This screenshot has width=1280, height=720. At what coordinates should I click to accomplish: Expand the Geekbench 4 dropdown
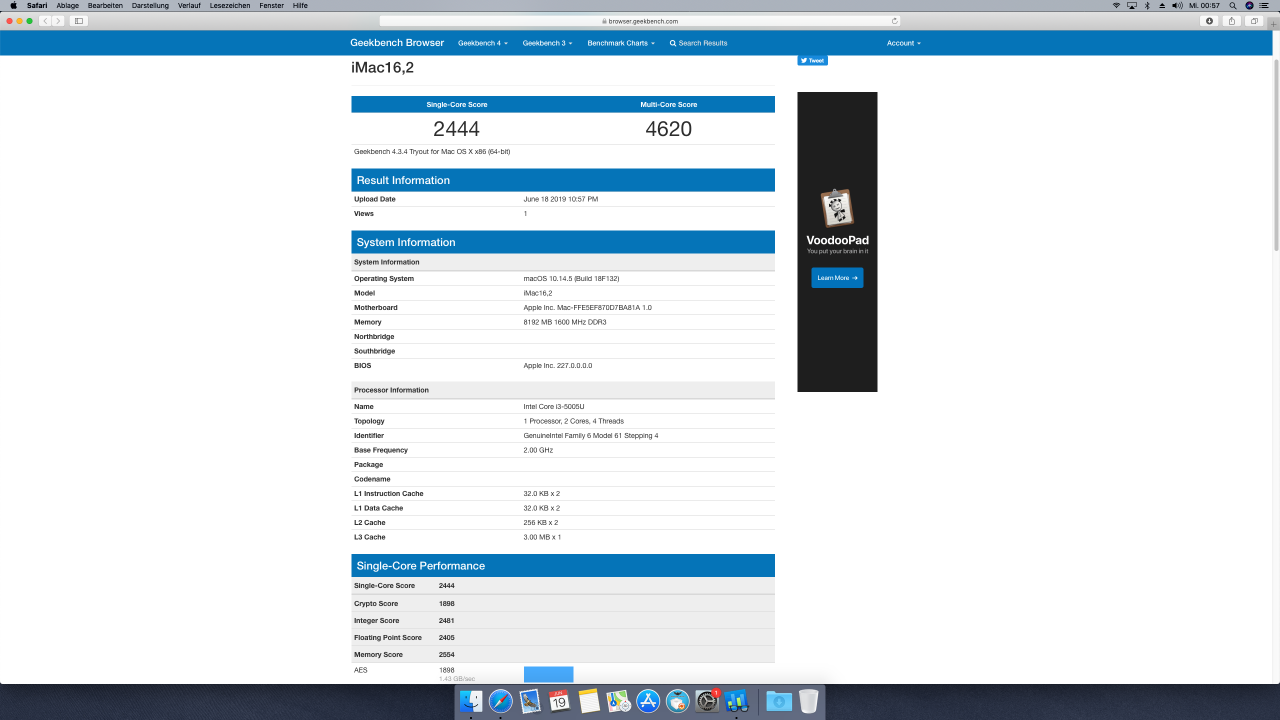[483, 43]
